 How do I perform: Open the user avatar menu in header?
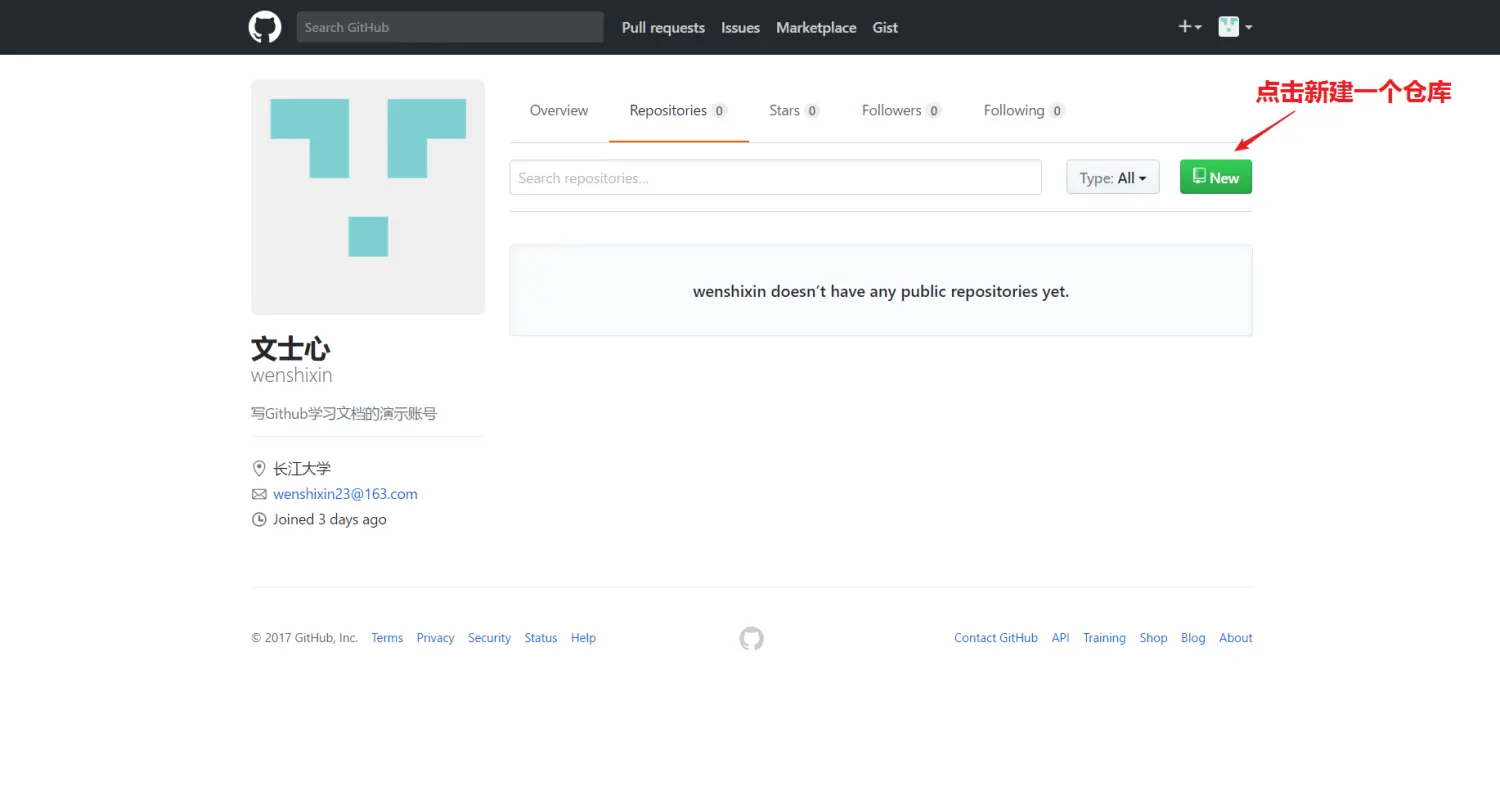click(x=1235, y=27)
